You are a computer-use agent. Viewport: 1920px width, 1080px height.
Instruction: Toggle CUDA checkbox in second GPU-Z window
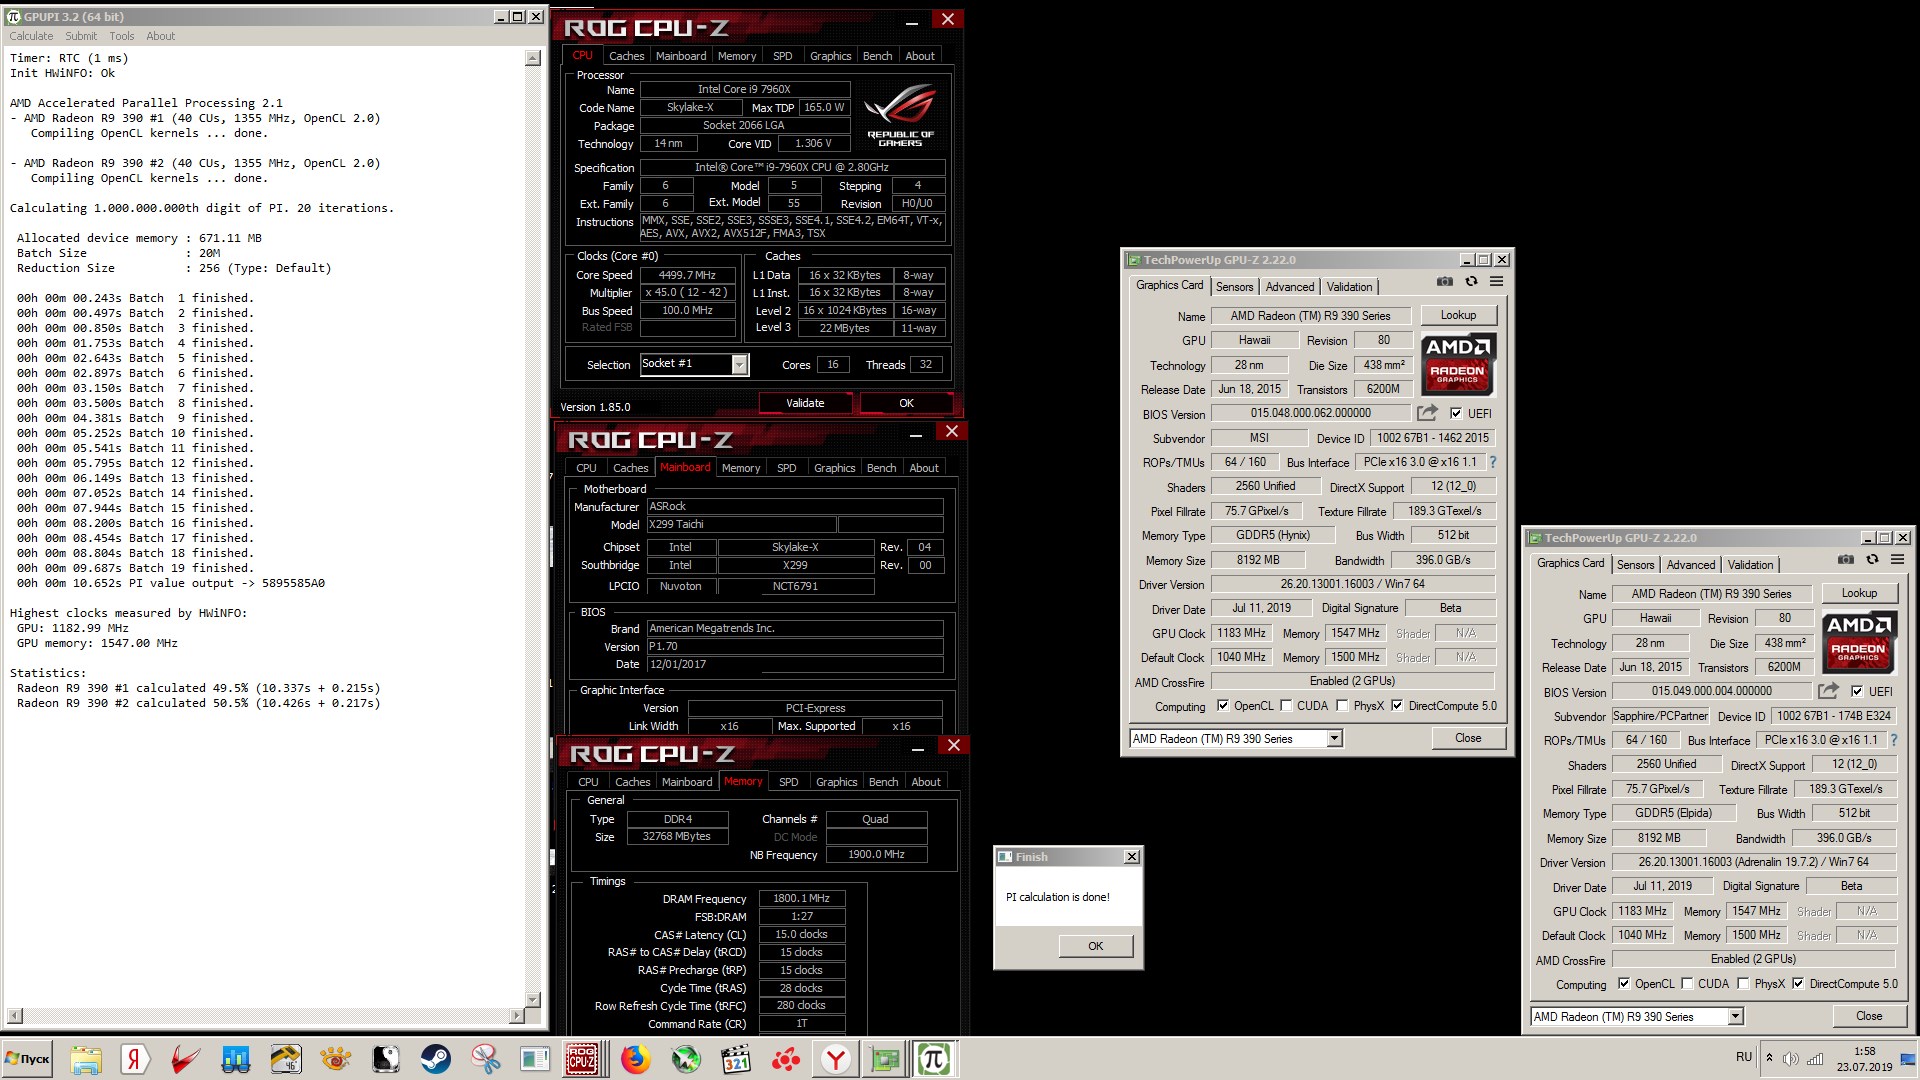pyautogui.click(x=1687, y=984)
